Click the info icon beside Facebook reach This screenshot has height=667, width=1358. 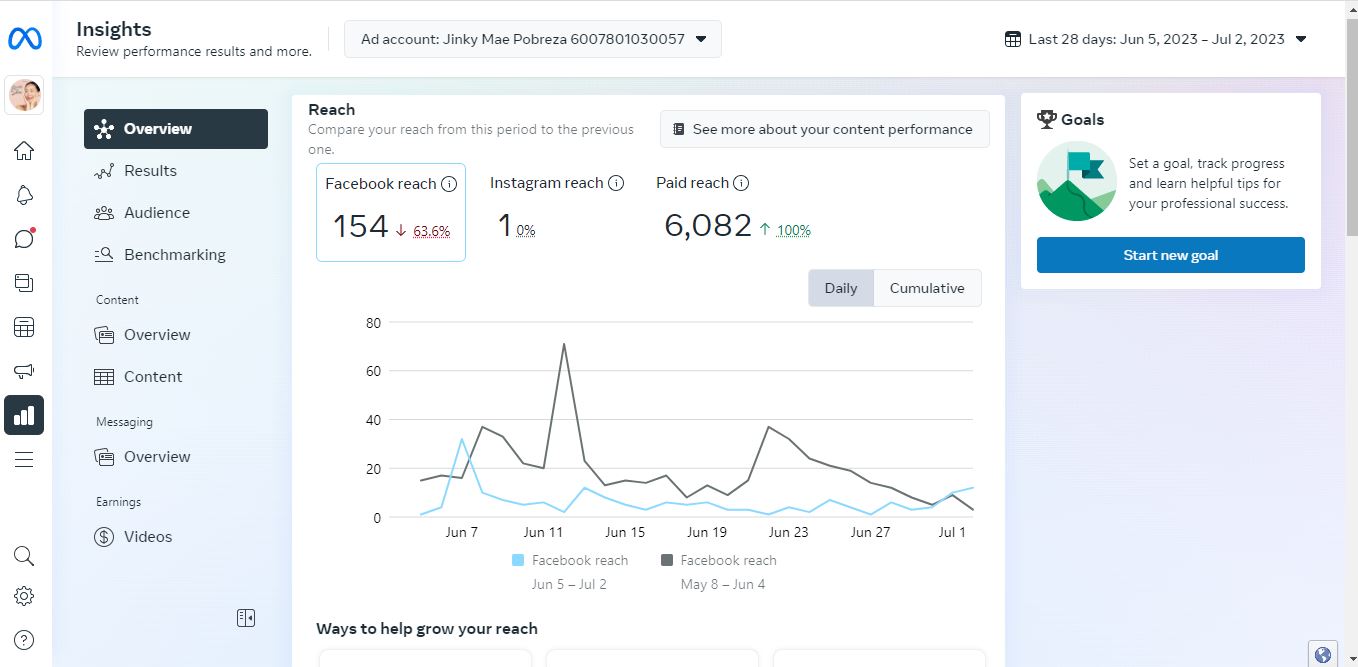[449, 184]
